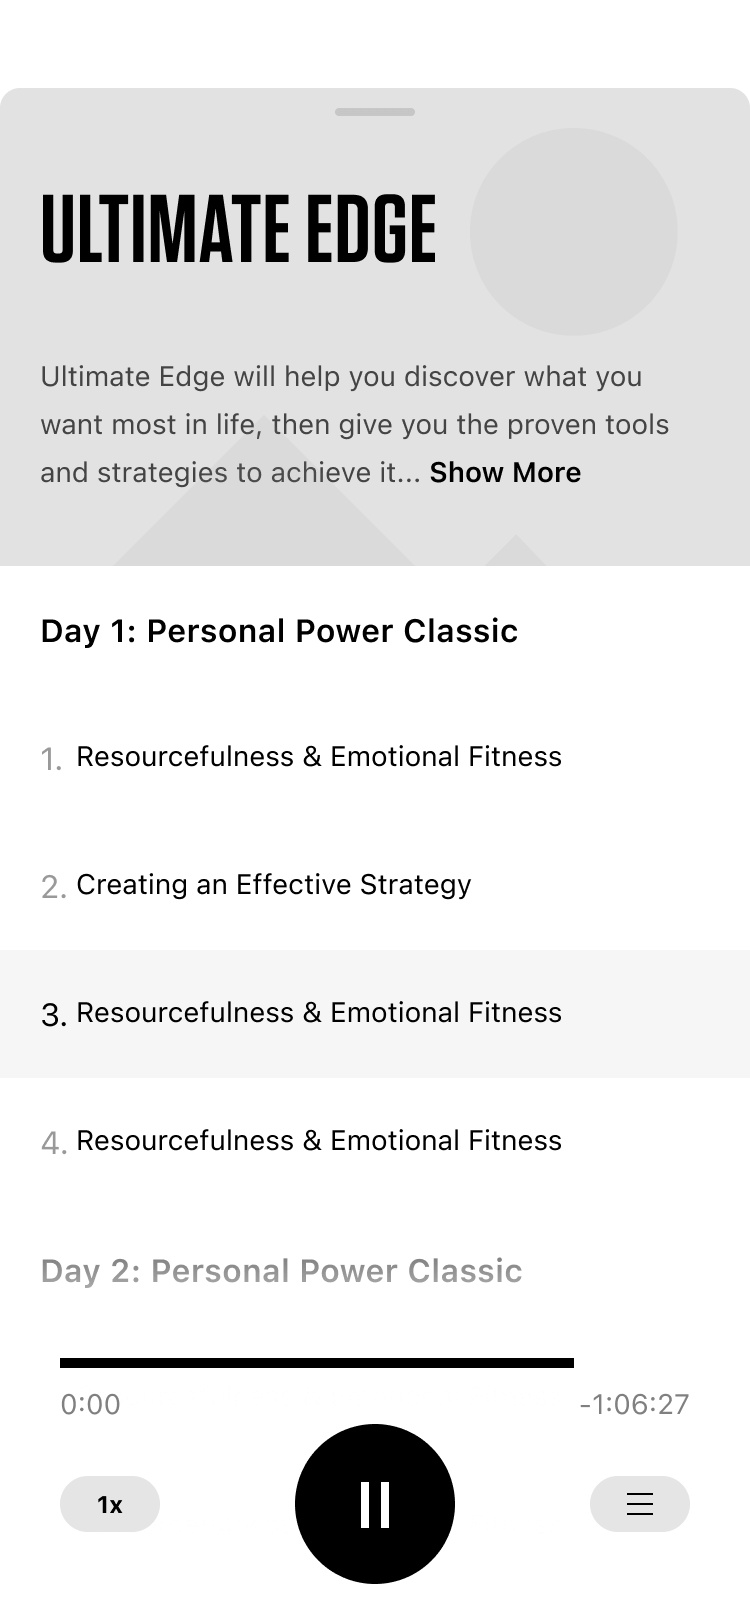Seek using the audio progress bar

pos(317,1363)
